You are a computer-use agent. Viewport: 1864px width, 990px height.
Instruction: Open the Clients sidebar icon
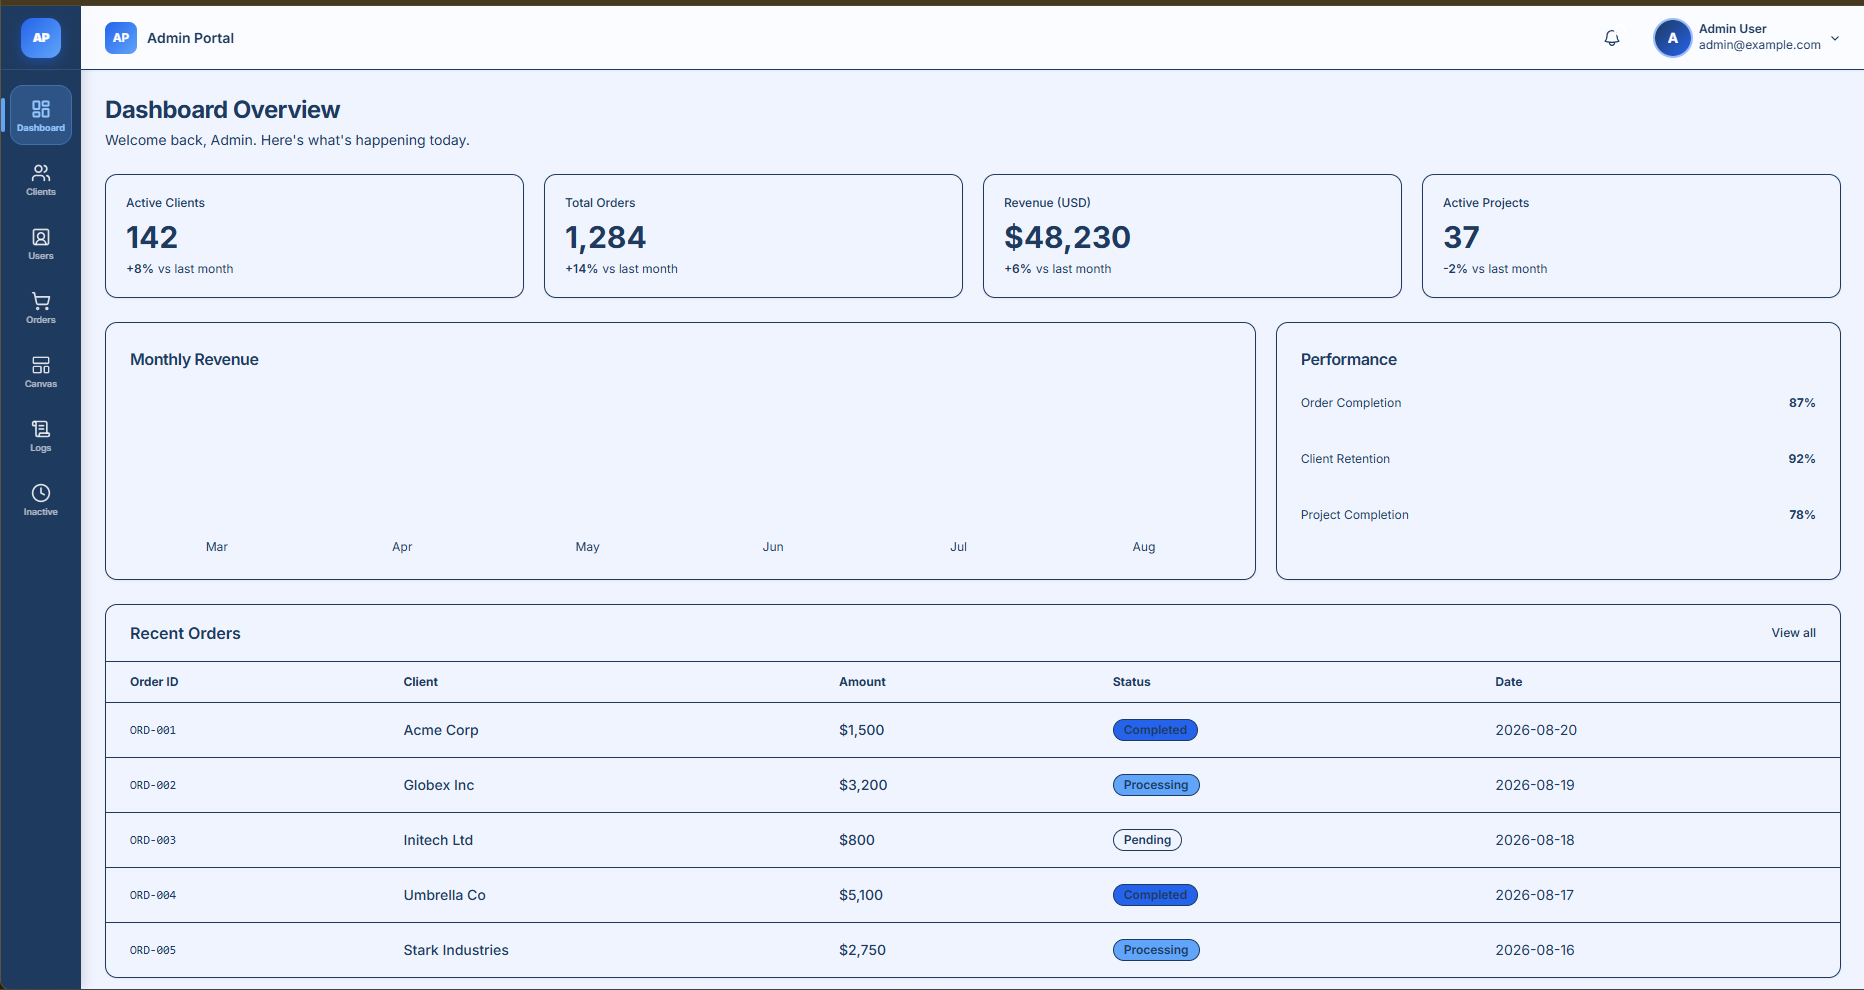pos(41,179)
